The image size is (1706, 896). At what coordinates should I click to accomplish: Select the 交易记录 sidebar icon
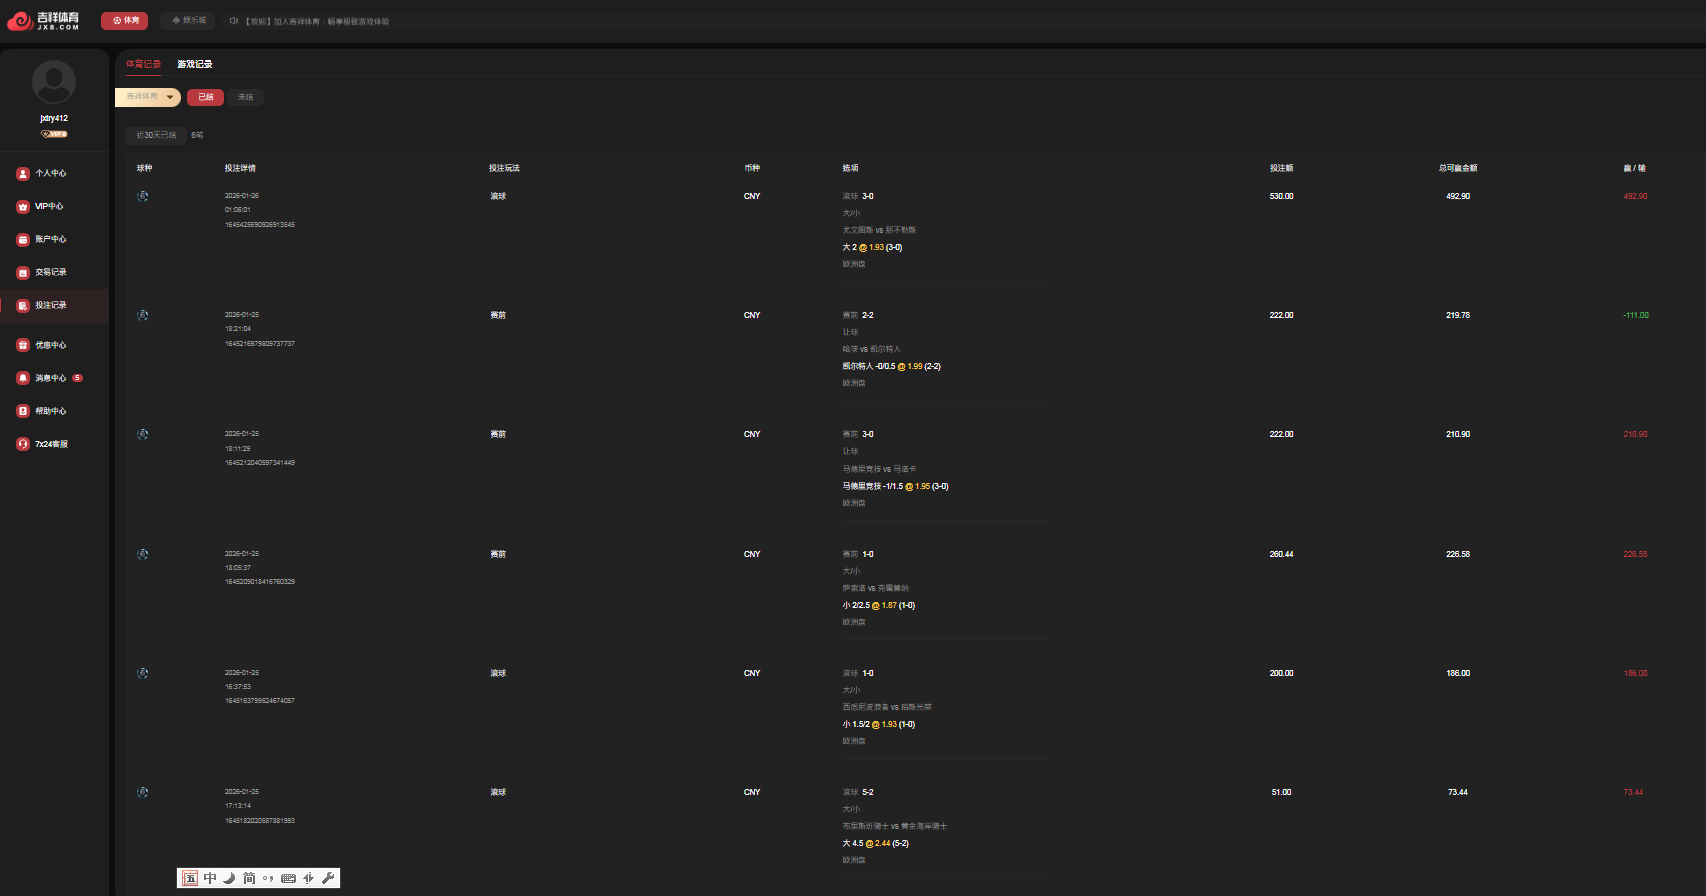(23, 273)
